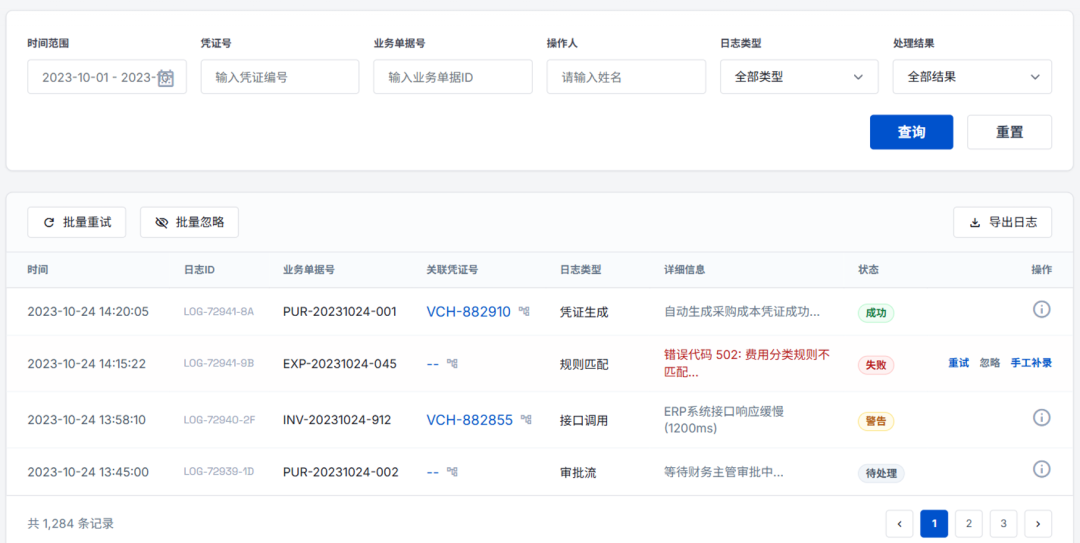Click the 规则匹配 log type cell
This screenshot has width=1080, height=543.
tap(584, 364)
